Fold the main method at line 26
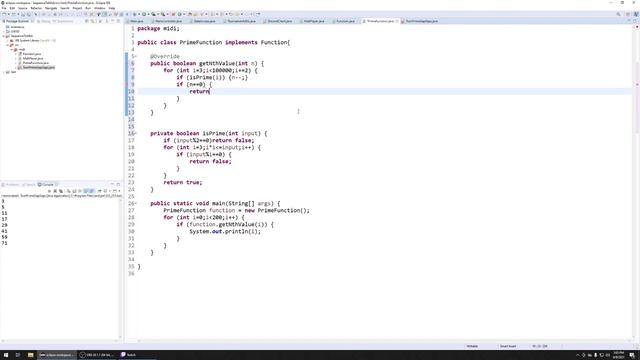Viewport: 640px width, 360px height. pos(136,203)
